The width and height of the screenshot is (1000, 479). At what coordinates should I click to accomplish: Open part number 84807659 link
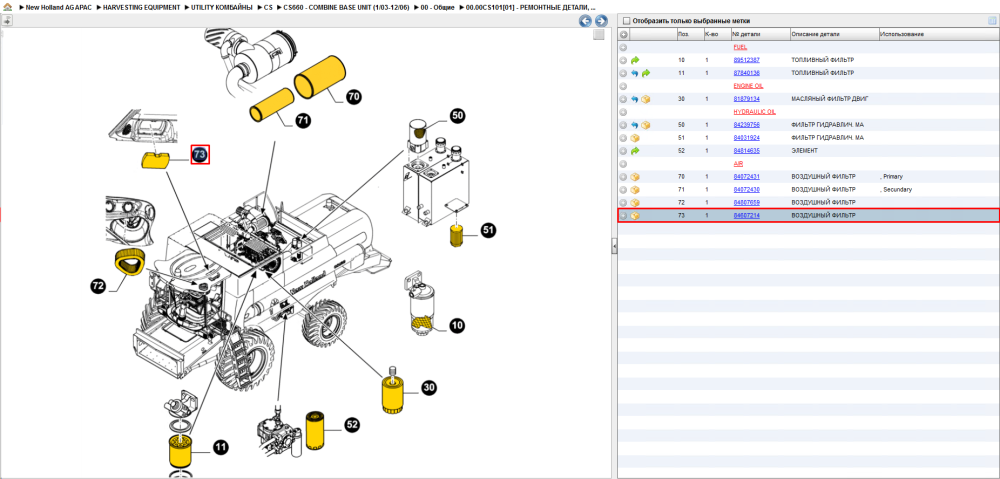pyautogui.click(x=746, y=203)
